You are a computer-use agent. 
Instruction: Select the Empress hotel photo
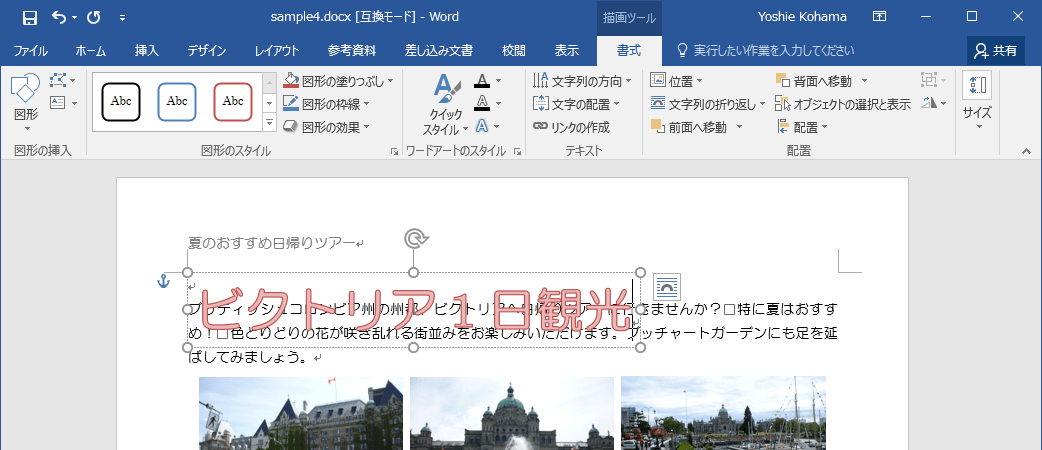coord(301,413)
